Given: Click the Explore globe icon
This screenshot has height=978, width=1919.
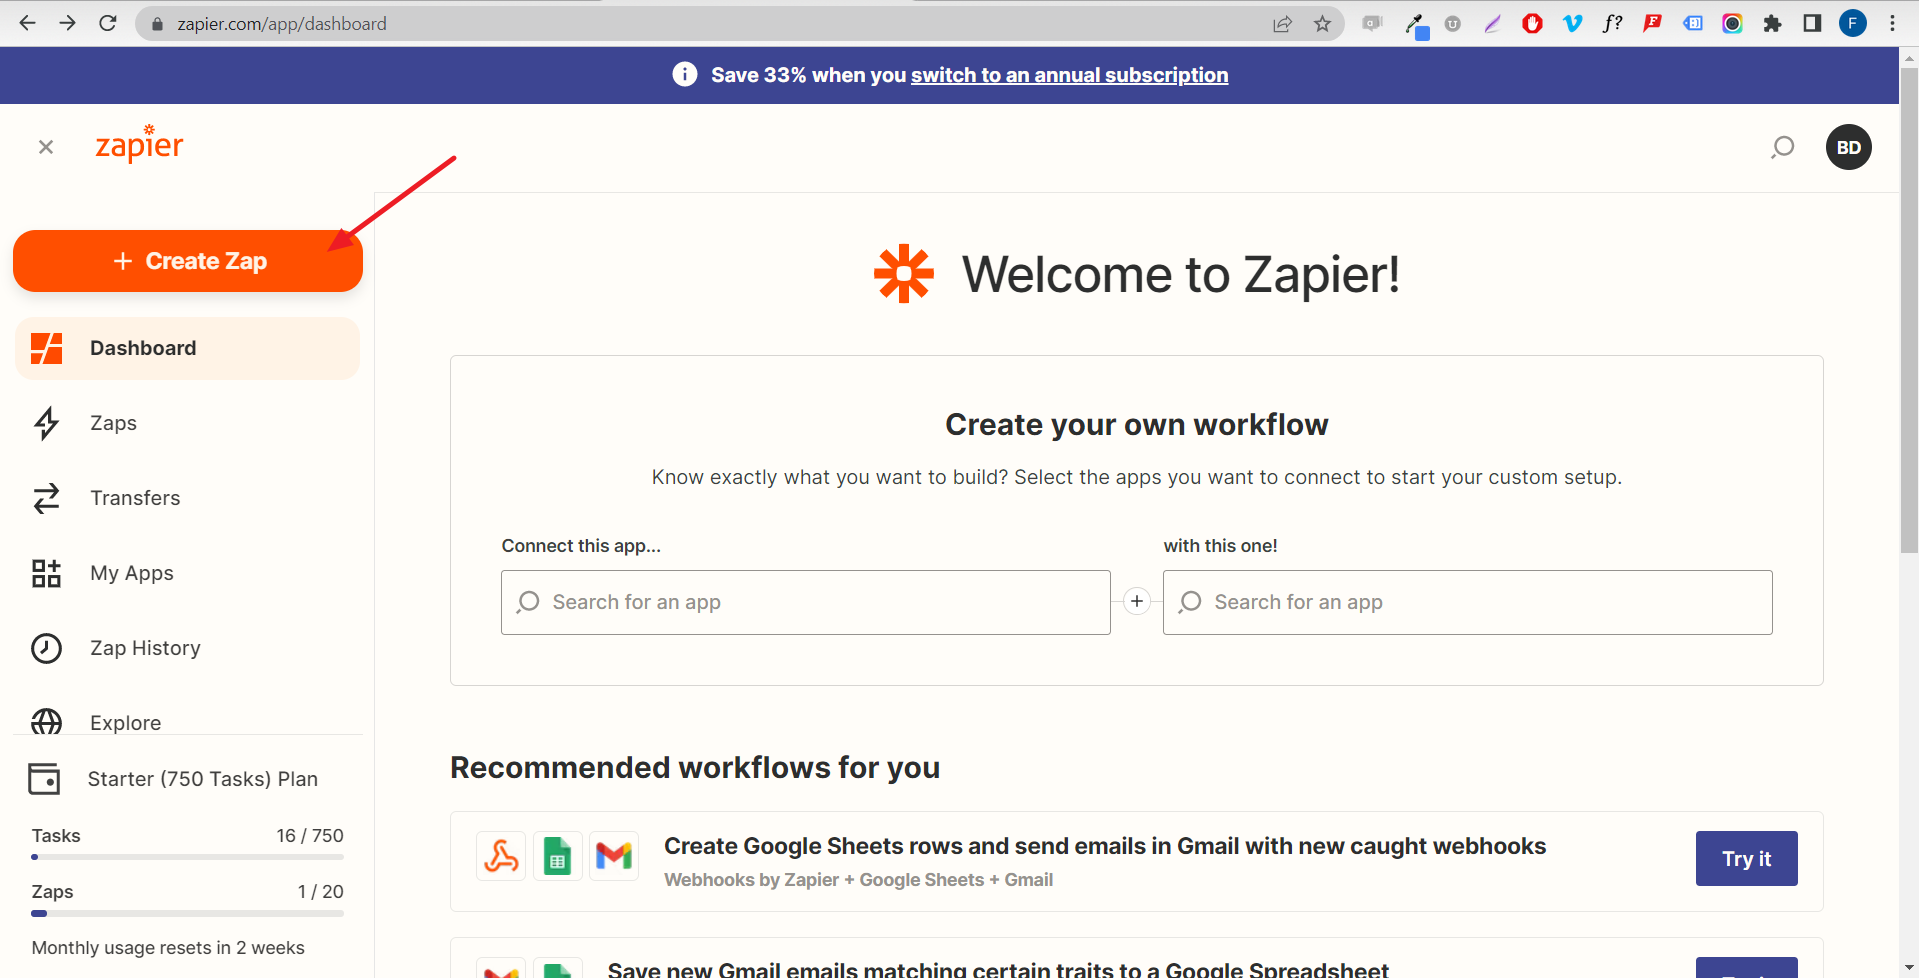Looking at the screenshot, I should 46,721.
